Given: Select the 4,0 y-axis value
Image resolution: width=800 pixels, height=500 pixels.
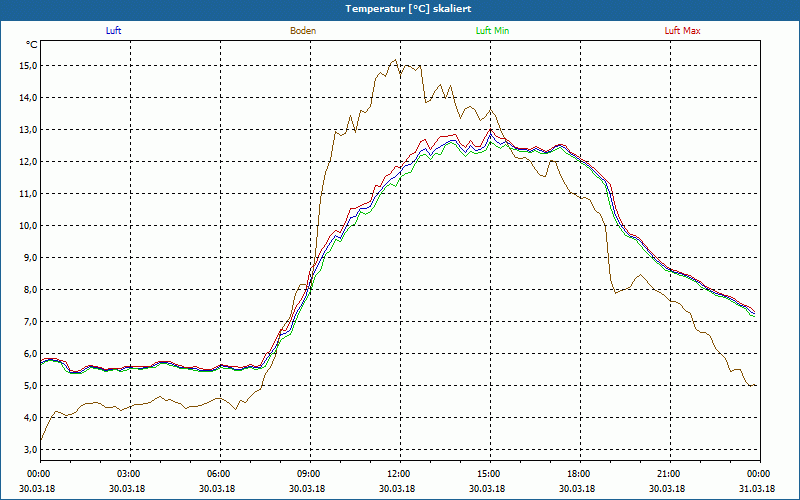Looking at the screenshot, I should [x=30, y=417].
